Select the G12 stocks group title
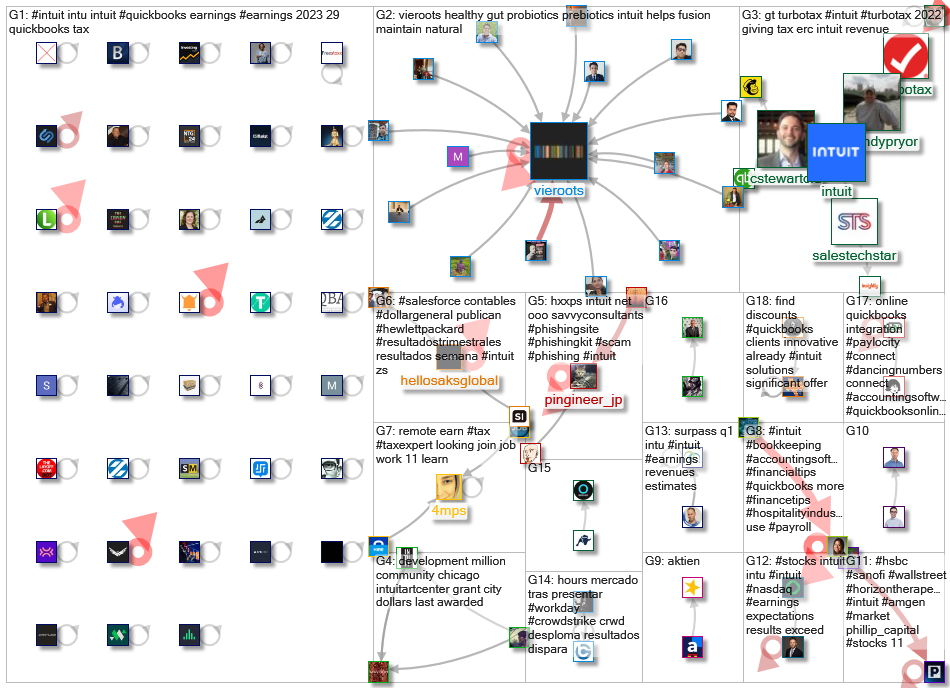 click(794, 595)
